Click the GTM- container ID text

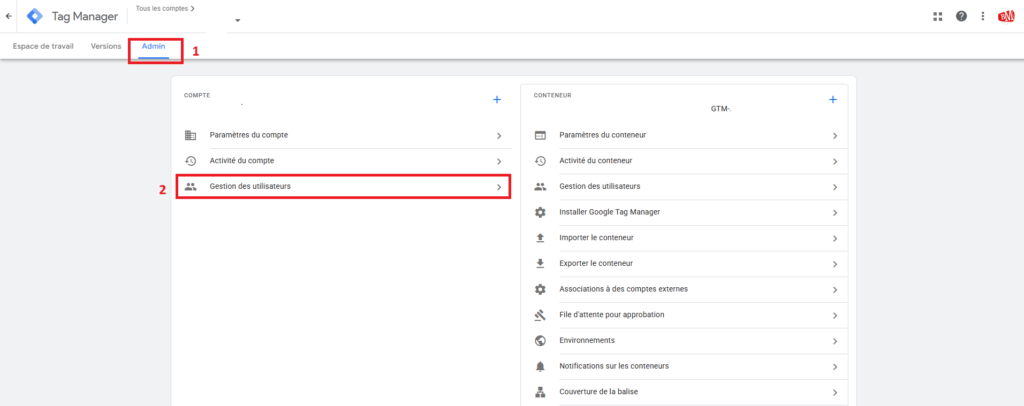(721, 110)
